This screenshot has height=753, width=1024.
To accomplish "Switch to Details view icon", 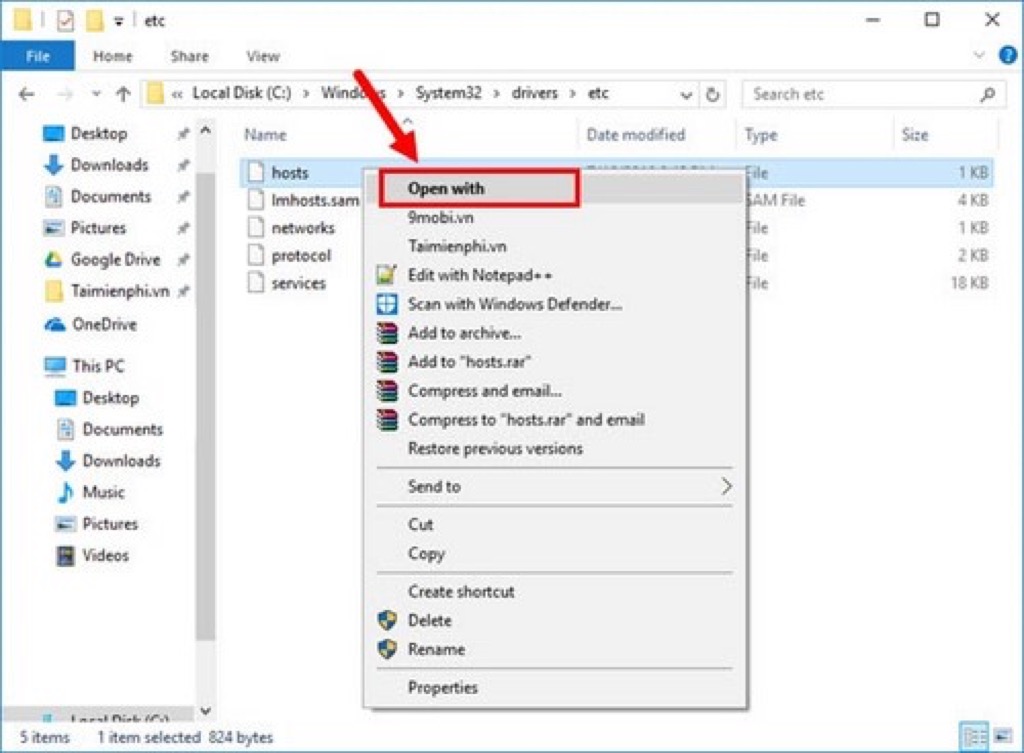I will click(974, 737).
